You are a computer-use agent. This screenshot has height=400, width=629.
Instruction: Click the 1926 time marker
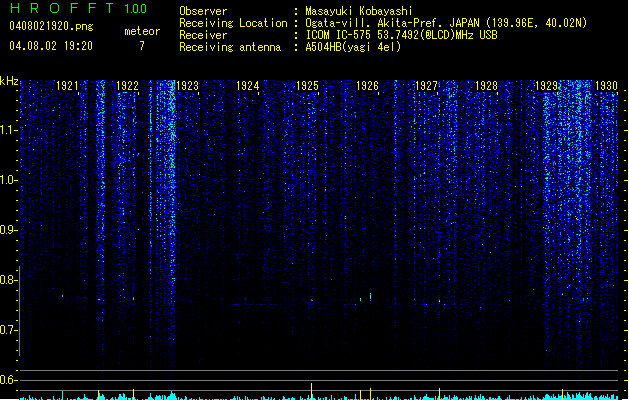pyautogui.click(x=367, y=85)
